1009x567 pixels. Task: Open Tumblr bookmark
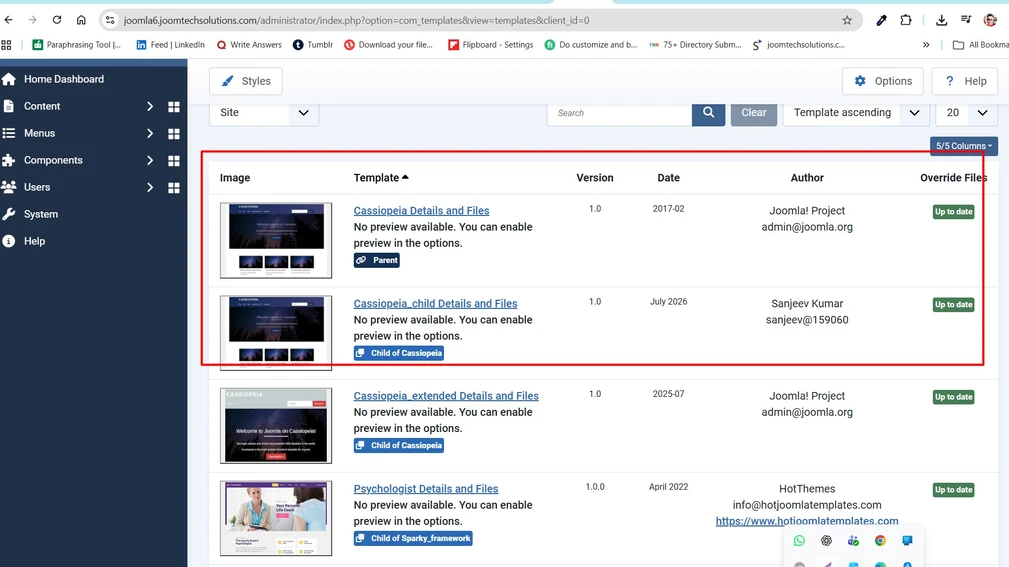313,45
